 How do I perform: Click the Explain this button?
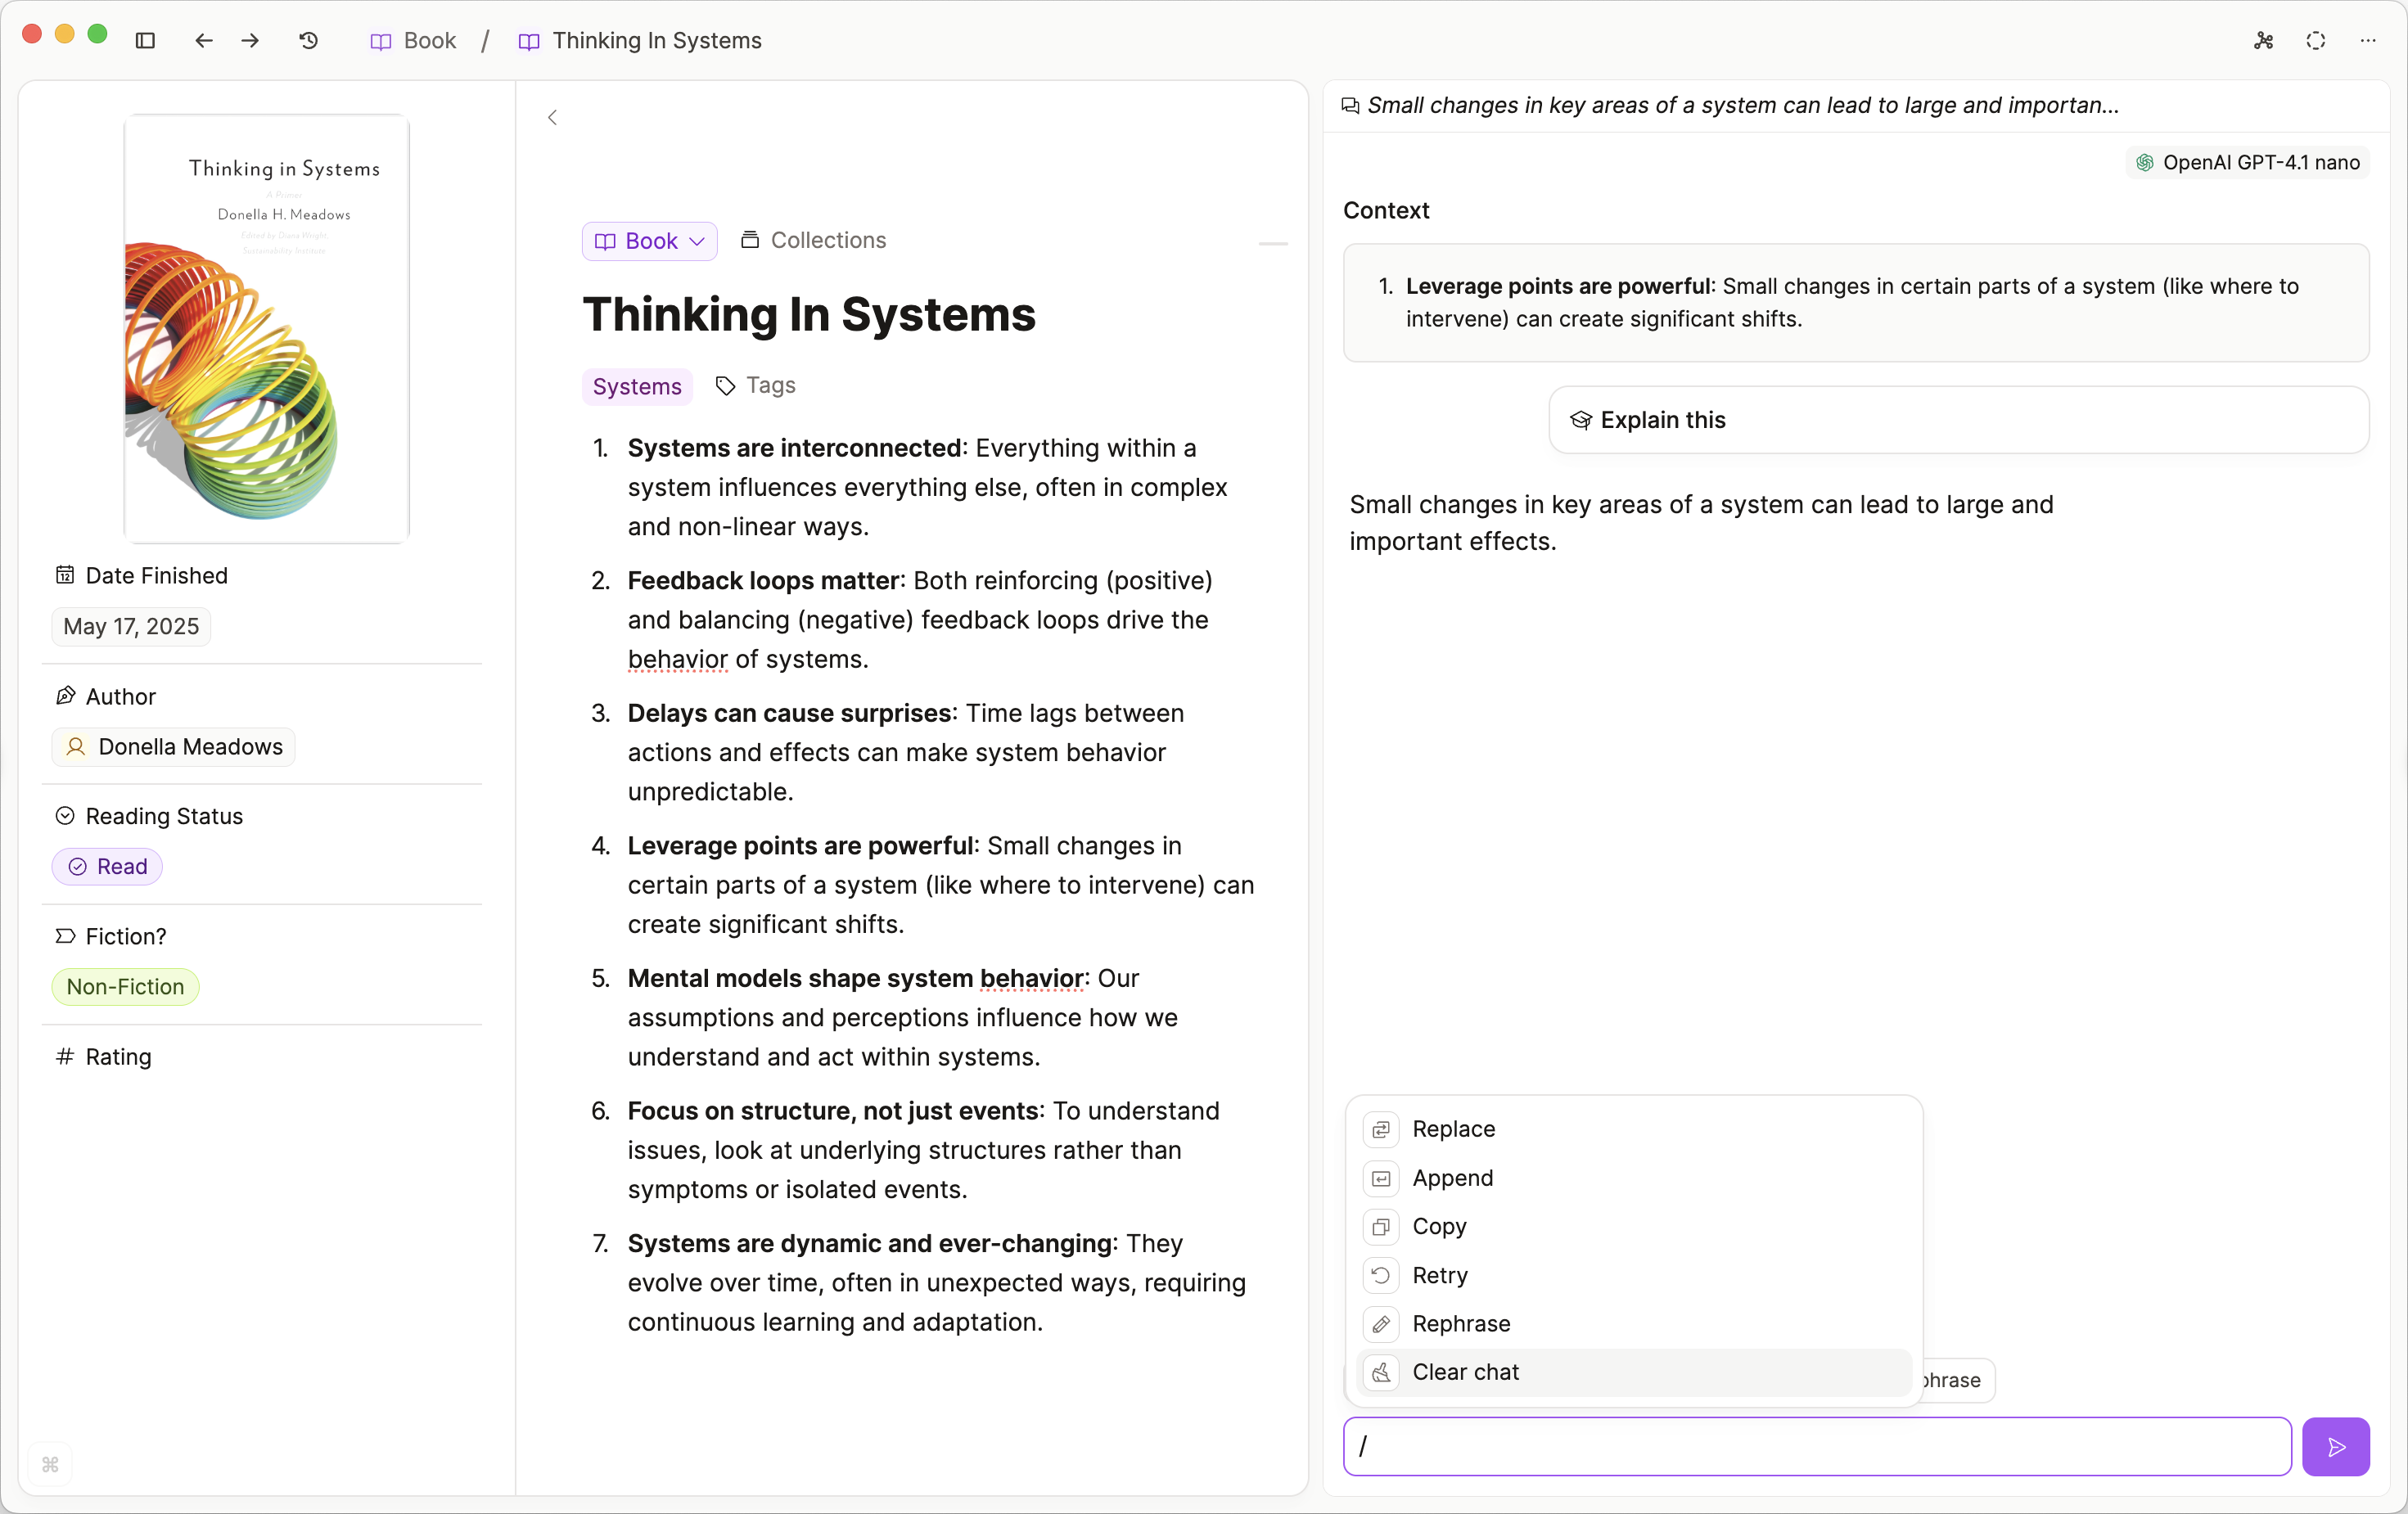[x=1662, y=420]
